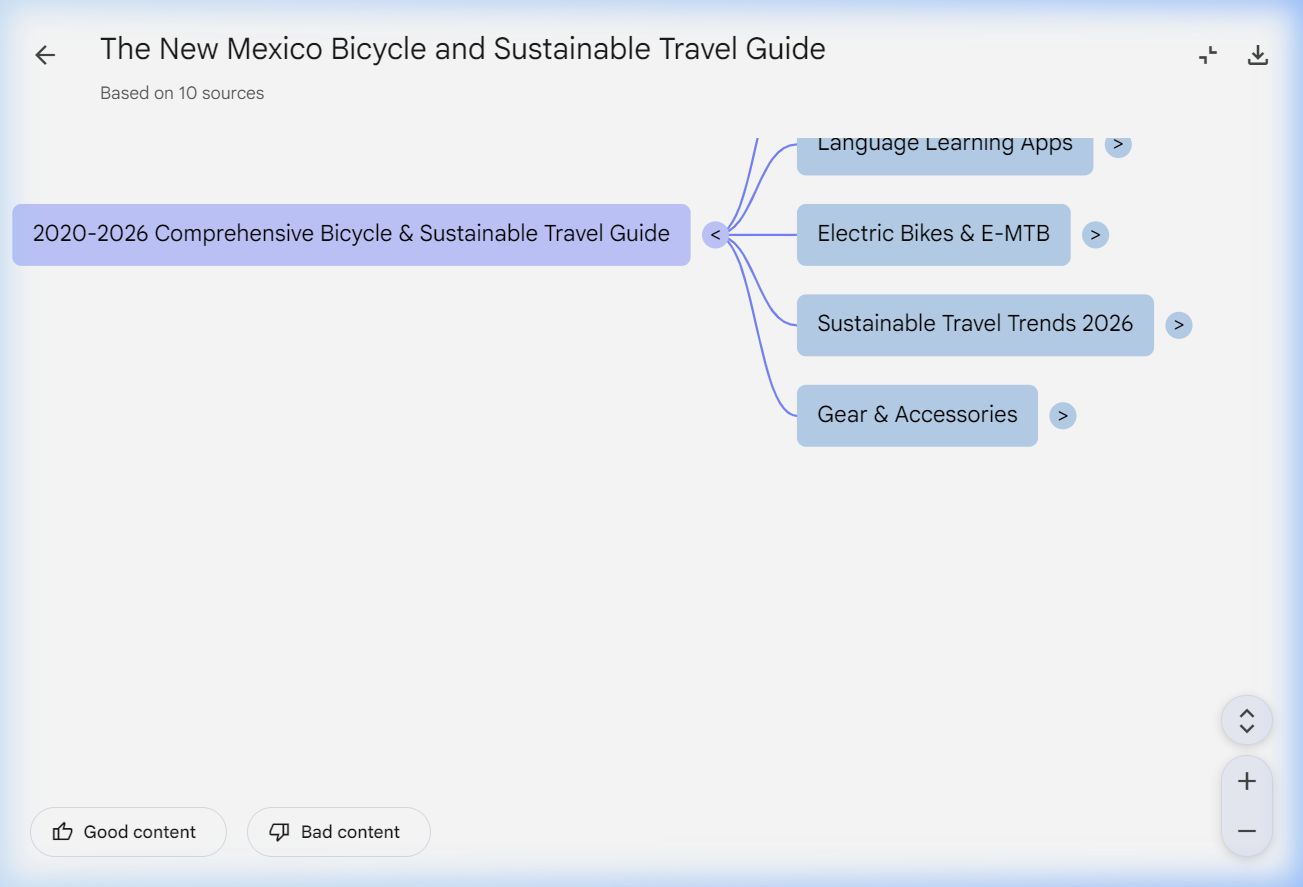This screenshot has height=887, width=1303.
Task: Go back using the left arrow
Action: click(45, 55)
